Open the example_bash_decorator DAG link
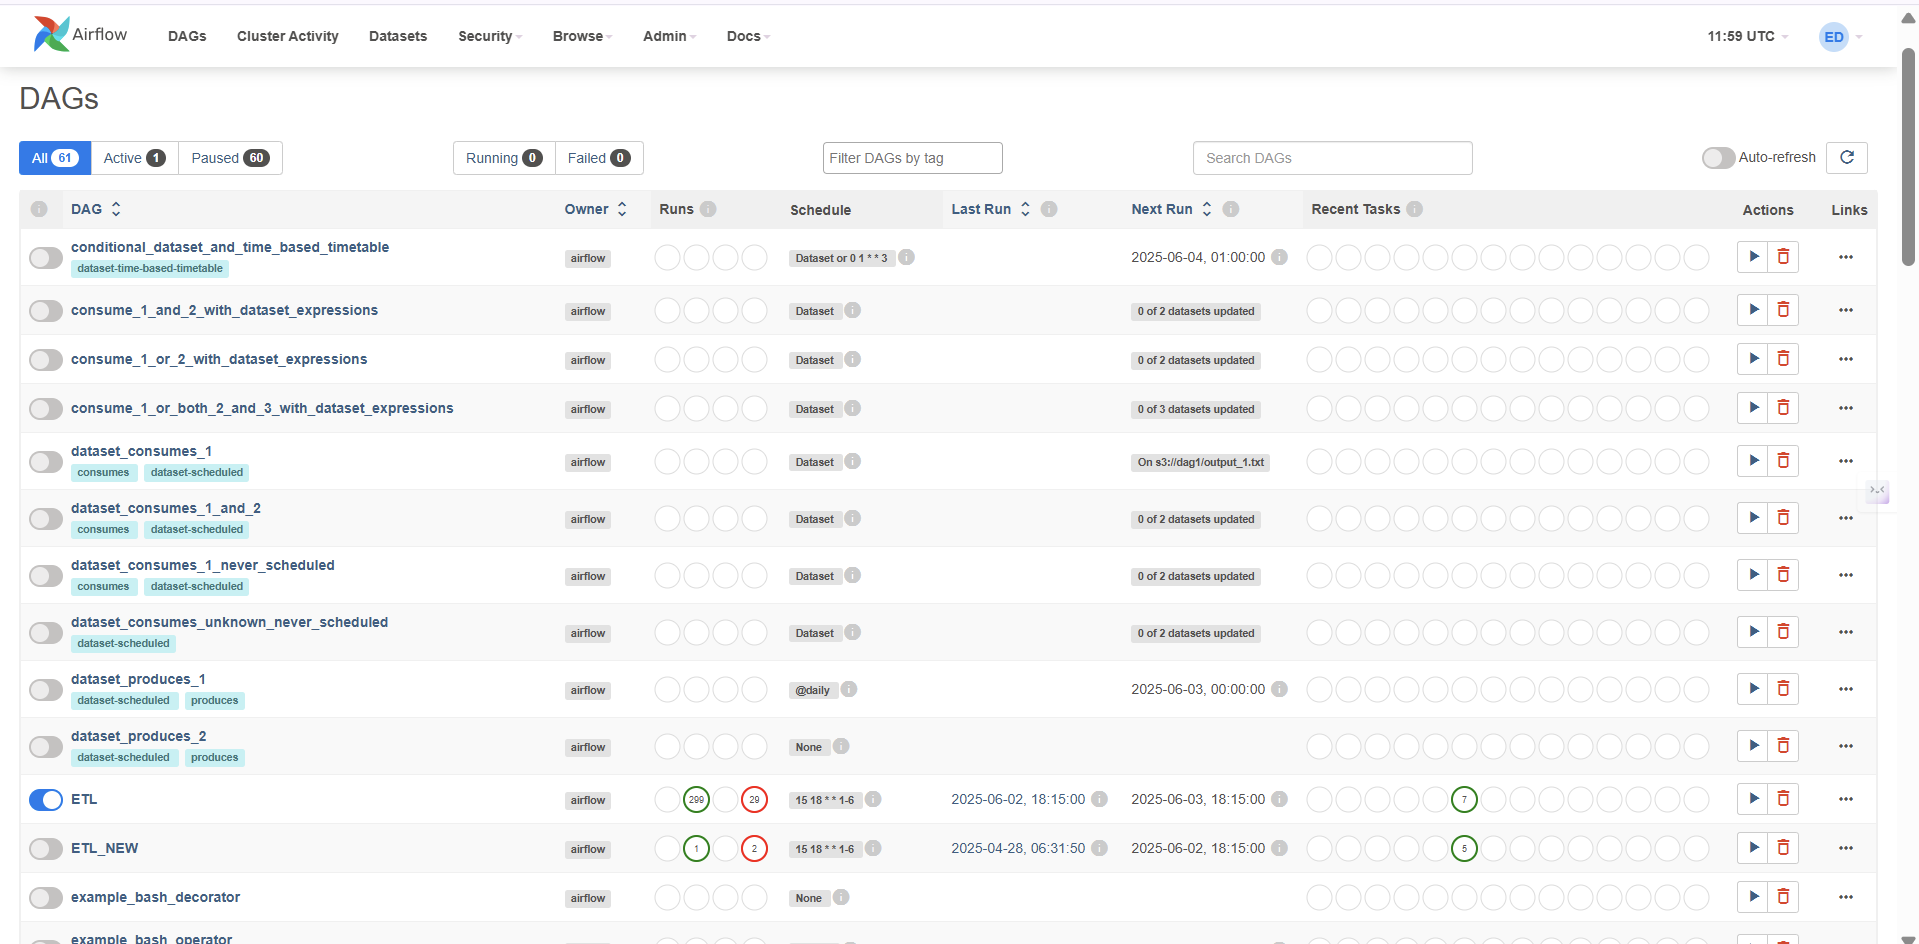1919x944 pixels. (x=155, y=897)
